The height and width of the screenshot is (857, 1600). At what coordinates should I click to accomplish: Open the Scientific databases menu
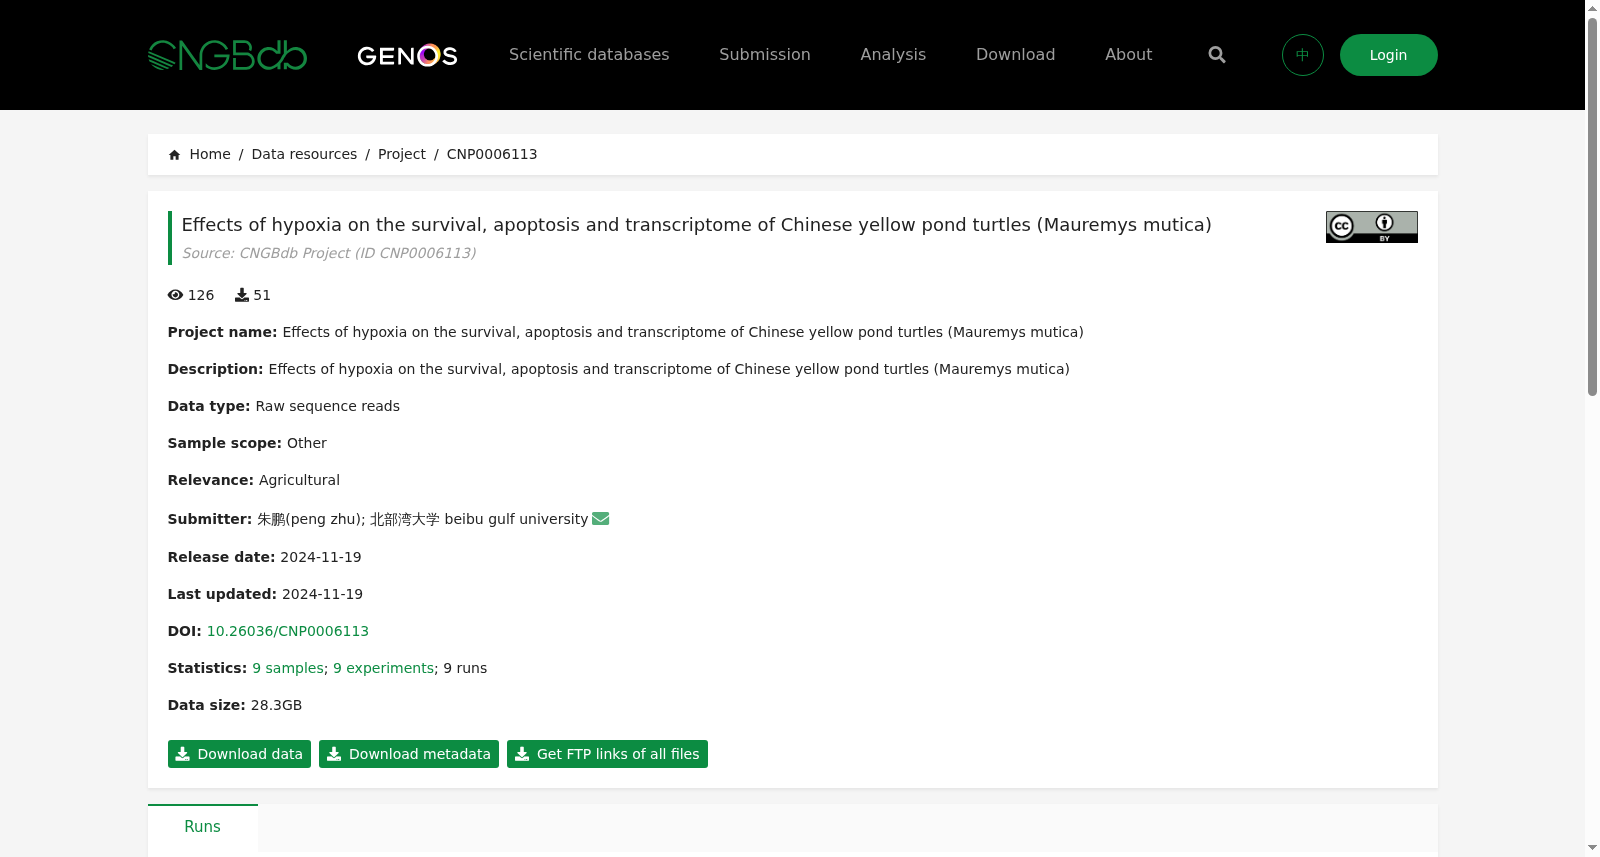pyautogui.click(x=589, y=55)
